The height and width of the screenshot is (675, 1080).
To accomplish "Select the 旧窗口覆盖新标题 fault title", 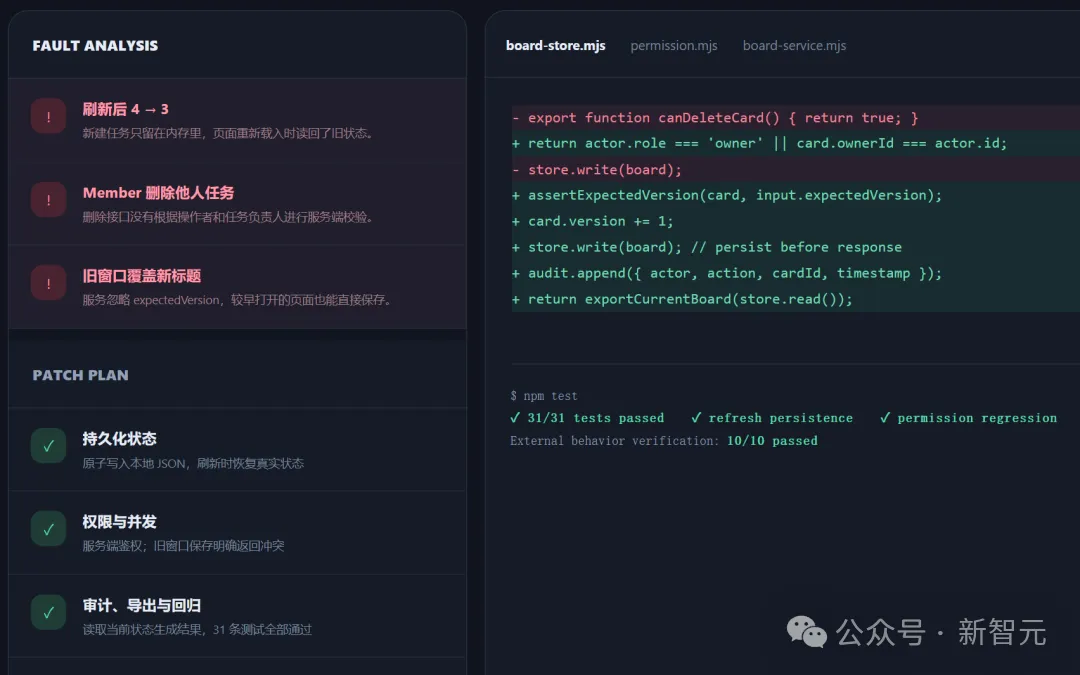I will pyautogui.click(x=142, y=276).
